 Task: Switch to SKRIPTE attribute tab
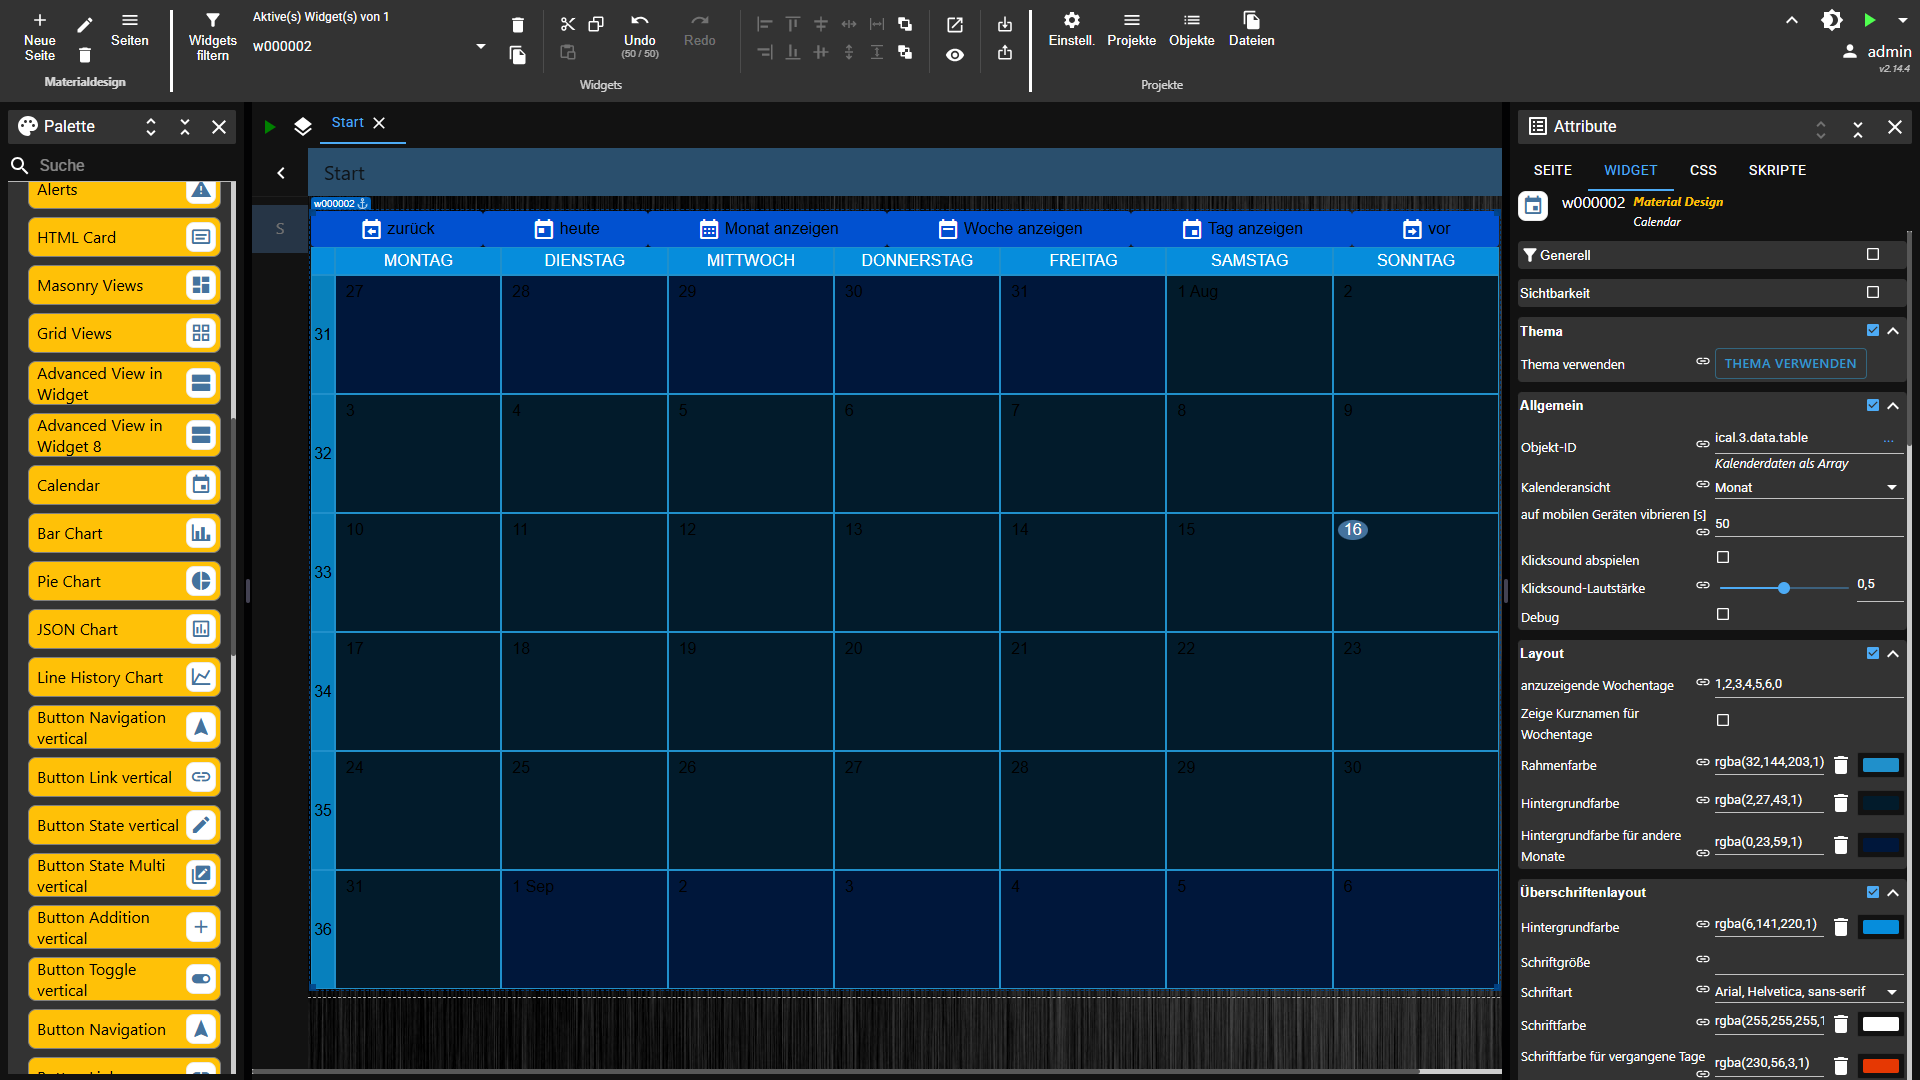1777,170
